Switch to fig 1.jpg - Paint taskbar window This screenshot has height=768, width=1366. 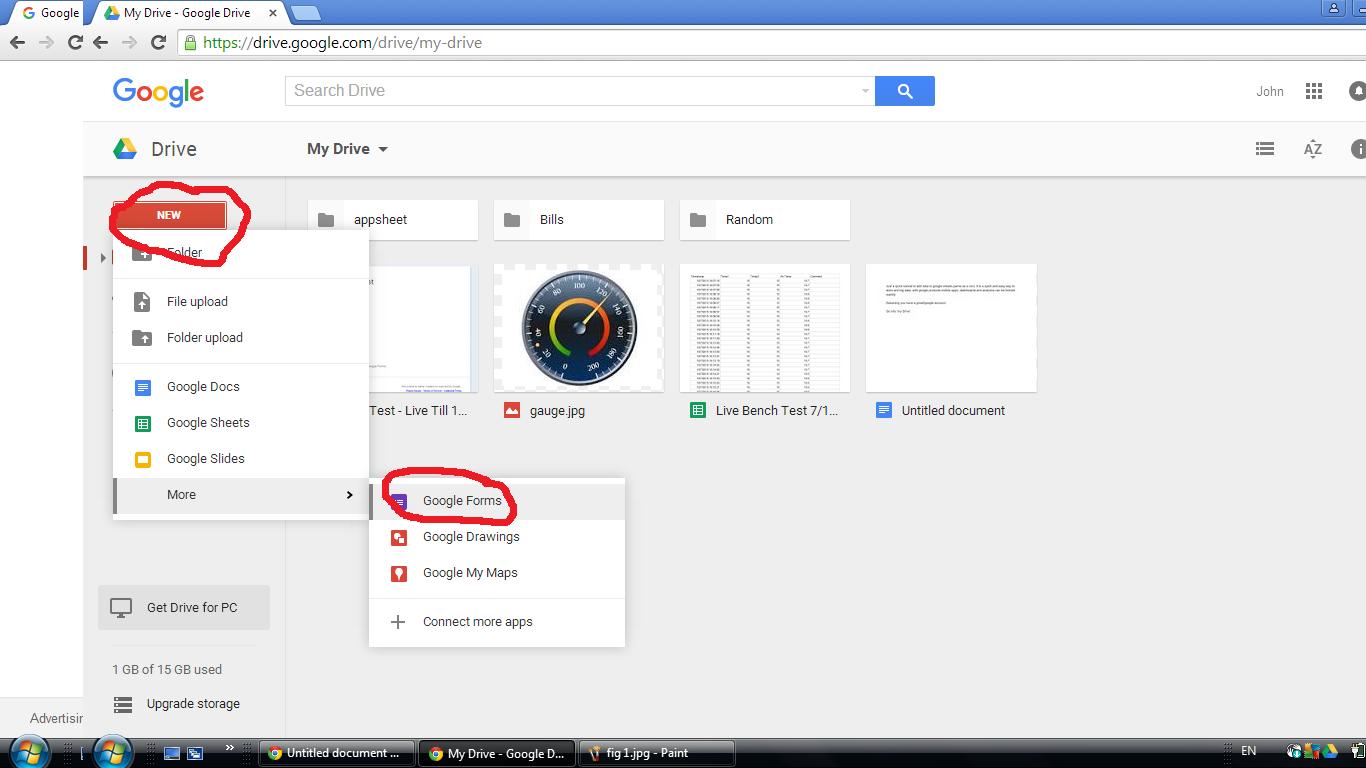coord(657,753)
